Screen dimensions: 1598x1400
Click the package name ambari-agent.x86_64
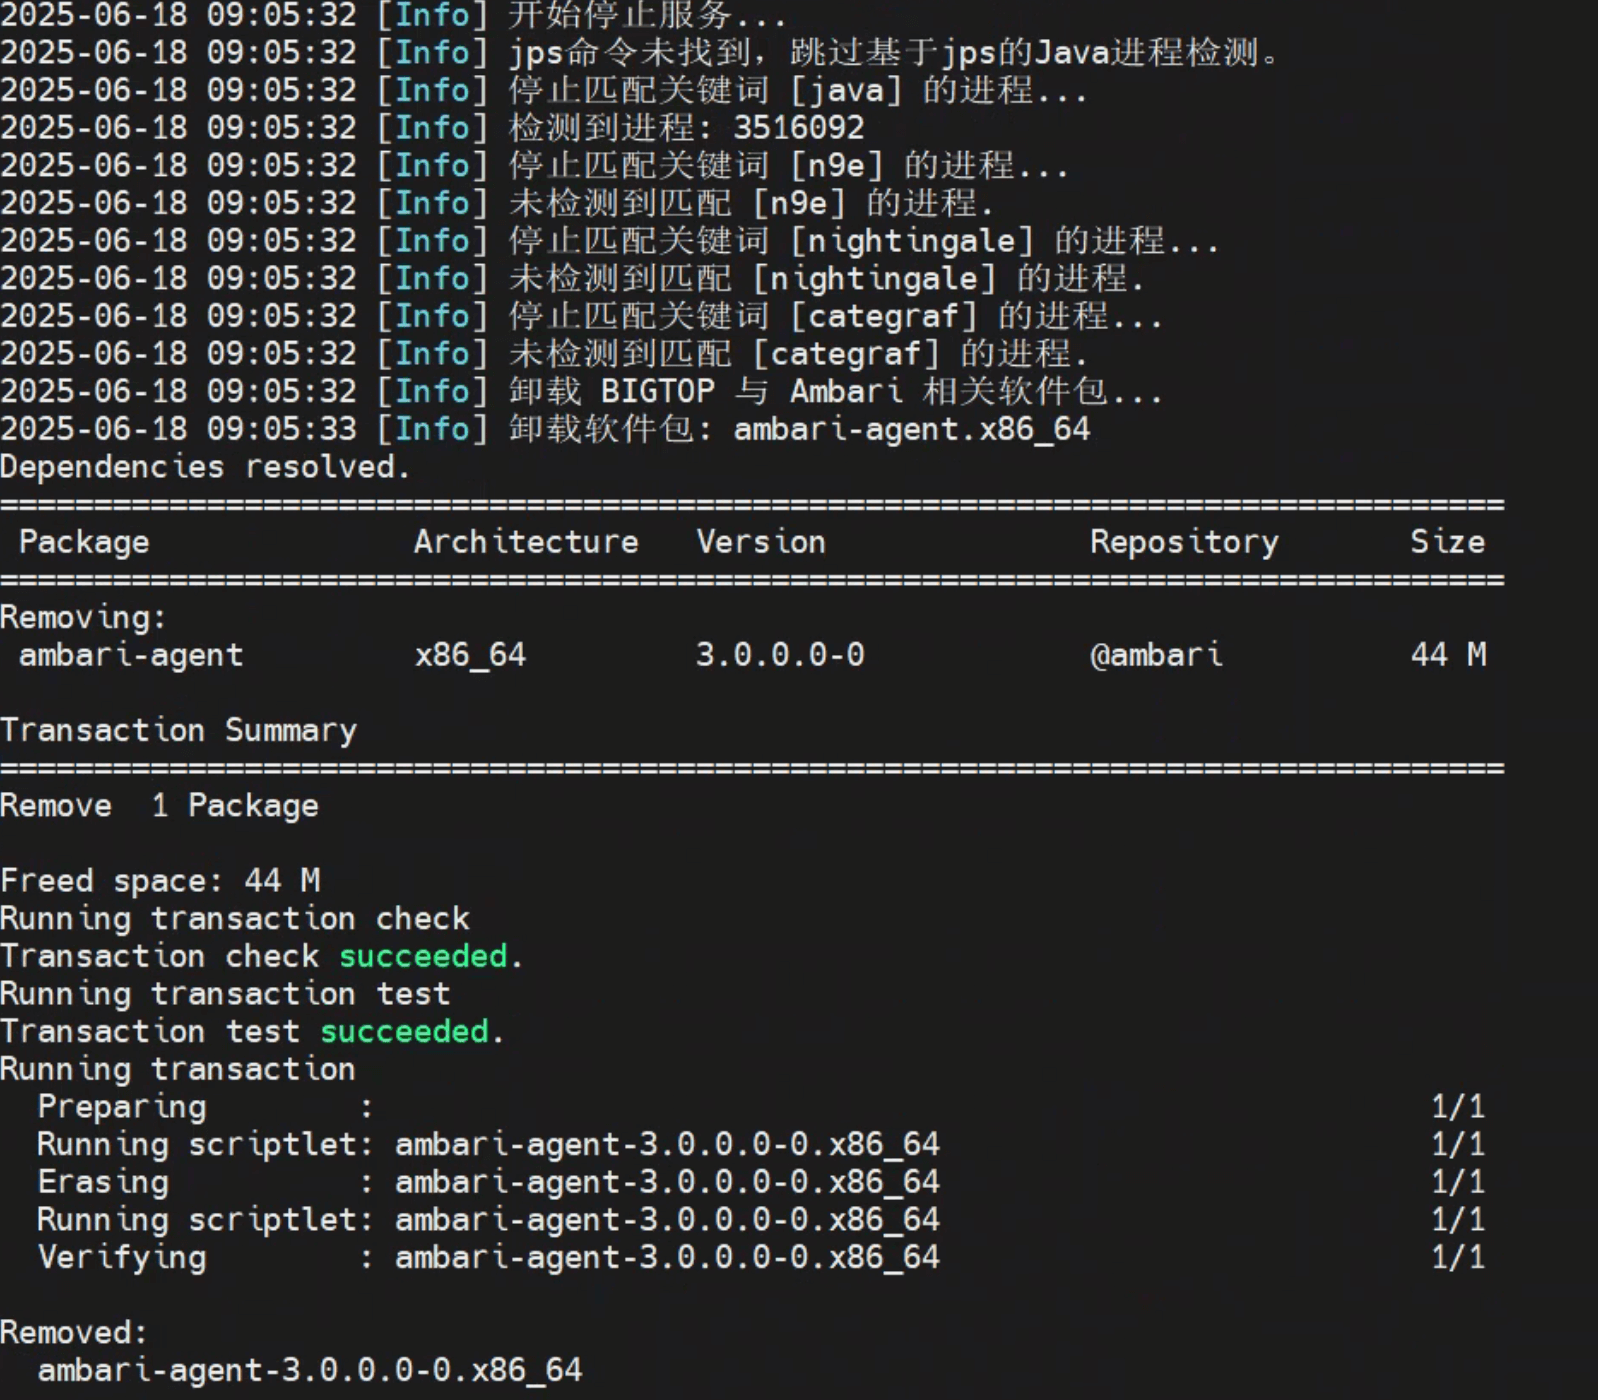[x=911, y=430]
